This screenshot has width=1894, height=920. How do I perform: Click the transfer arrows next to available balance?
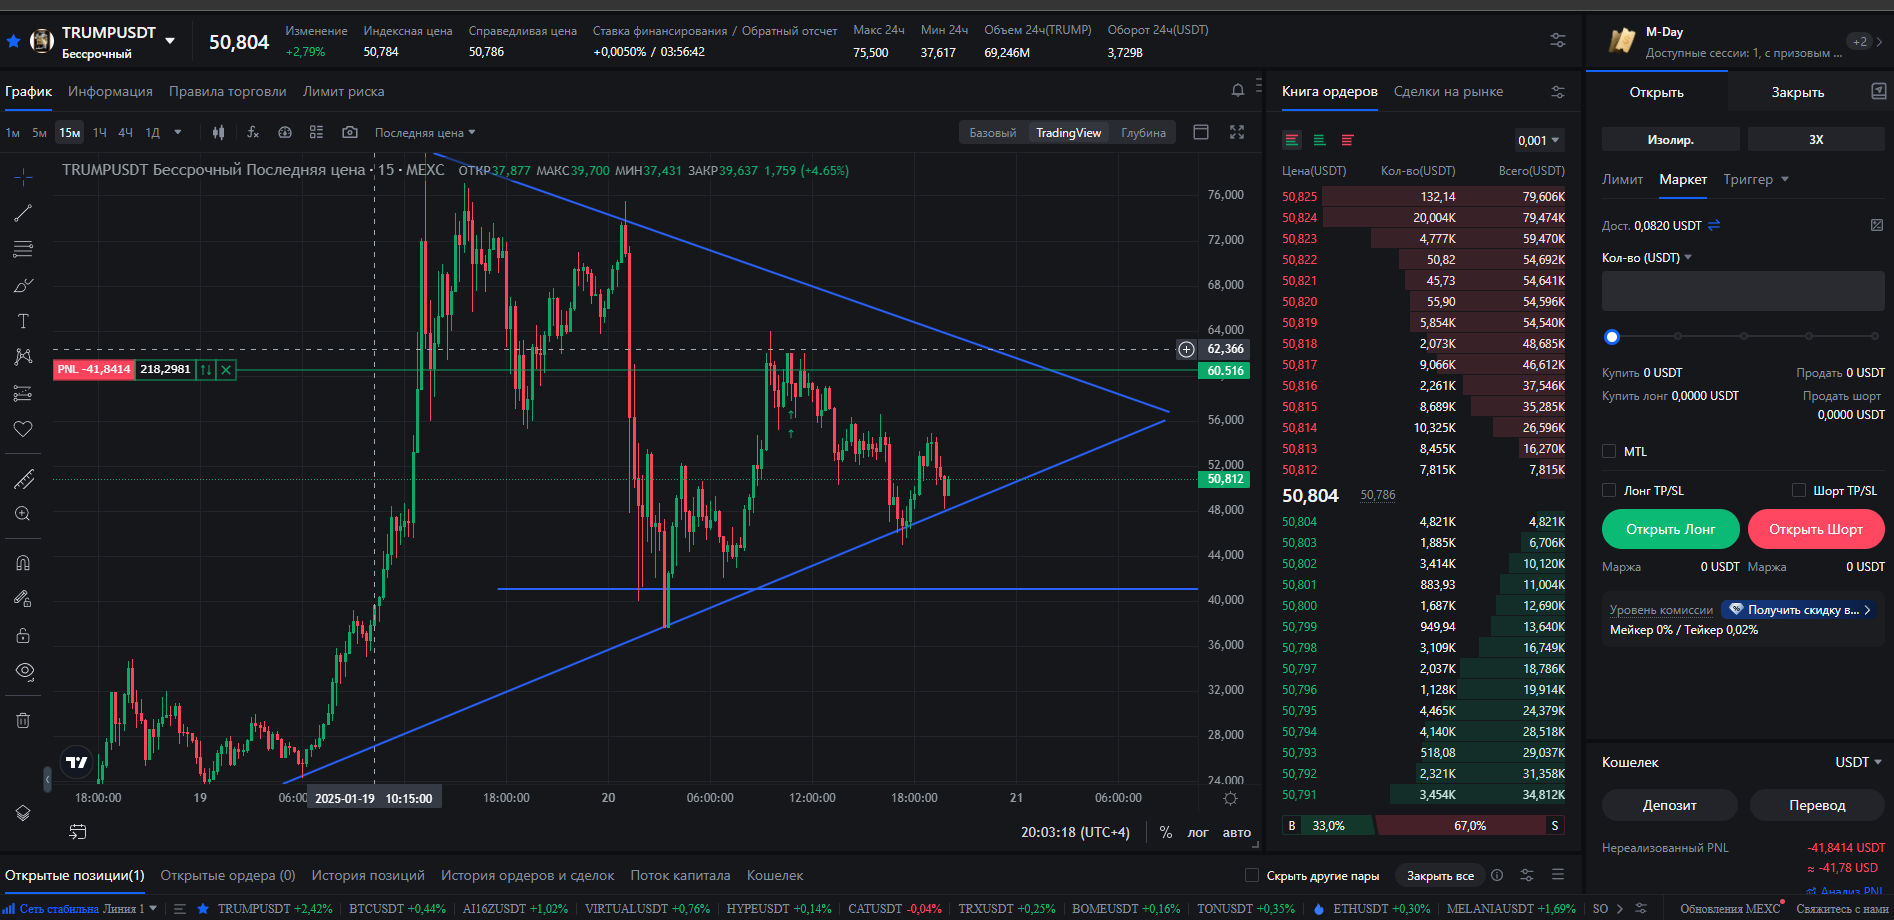point(1714,225)
